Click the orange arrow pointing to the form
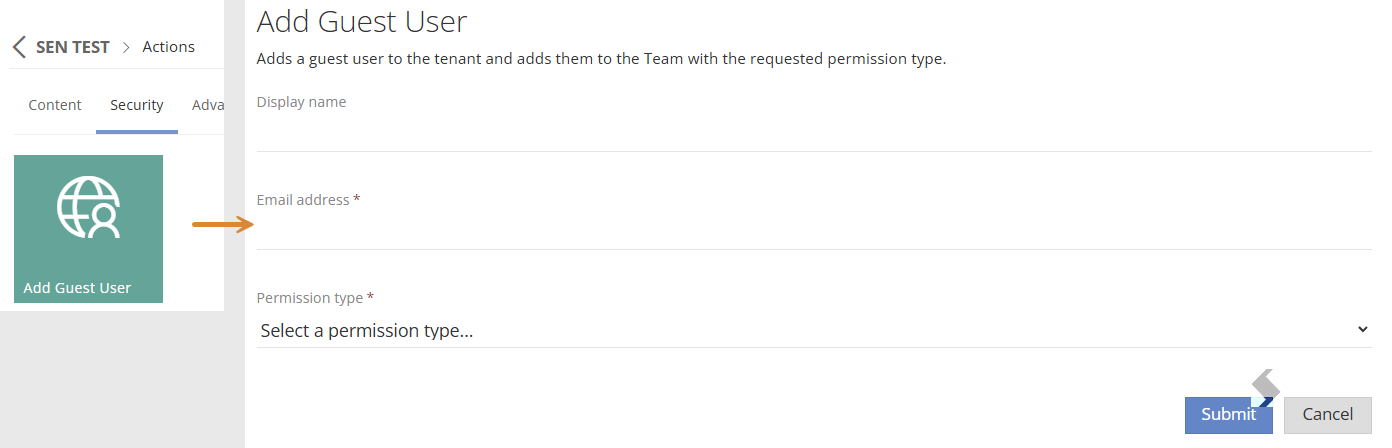 223,224
